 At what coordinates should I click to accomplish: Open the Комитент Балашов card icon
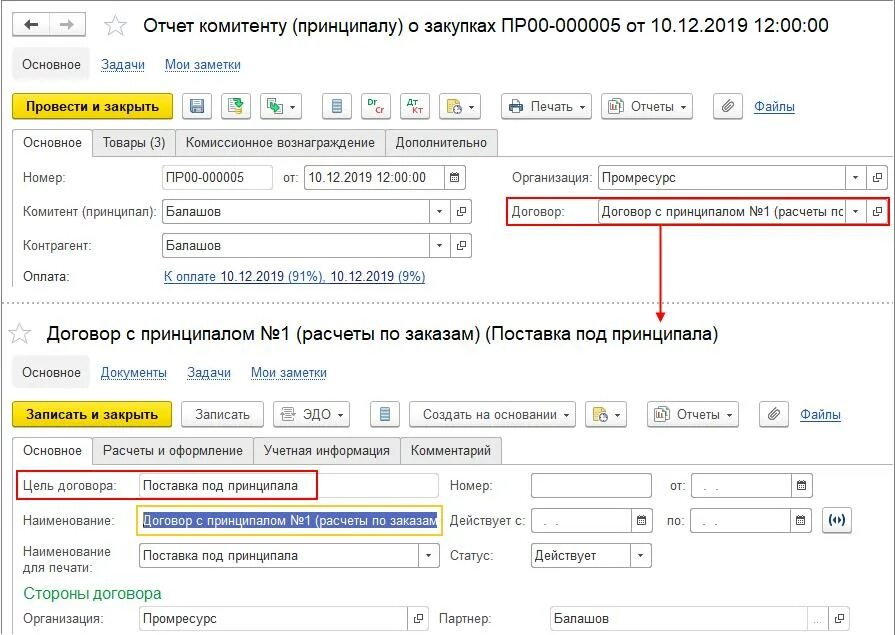click(x=461, y=212)
